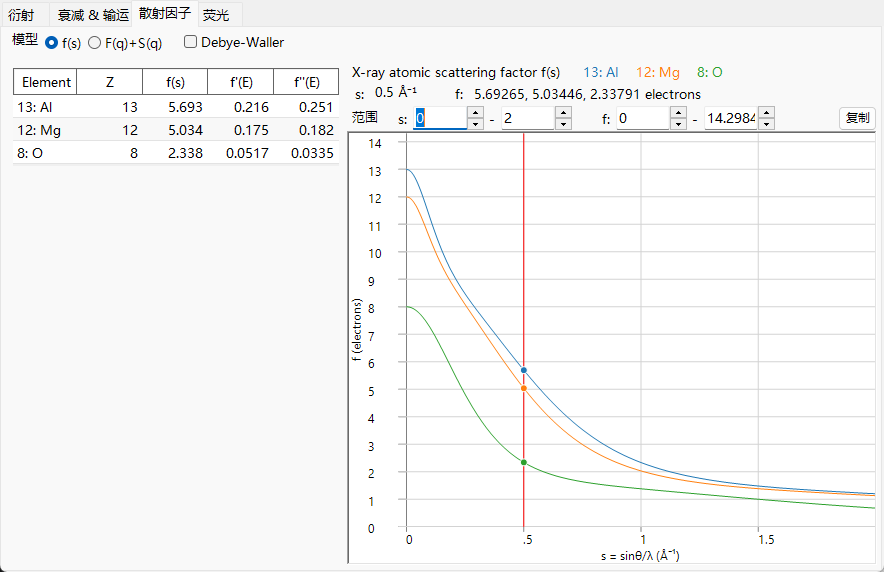884x572 pixels.
Task: Increase the s minimum value with up arrow
Action: click(x=476, y=112)
